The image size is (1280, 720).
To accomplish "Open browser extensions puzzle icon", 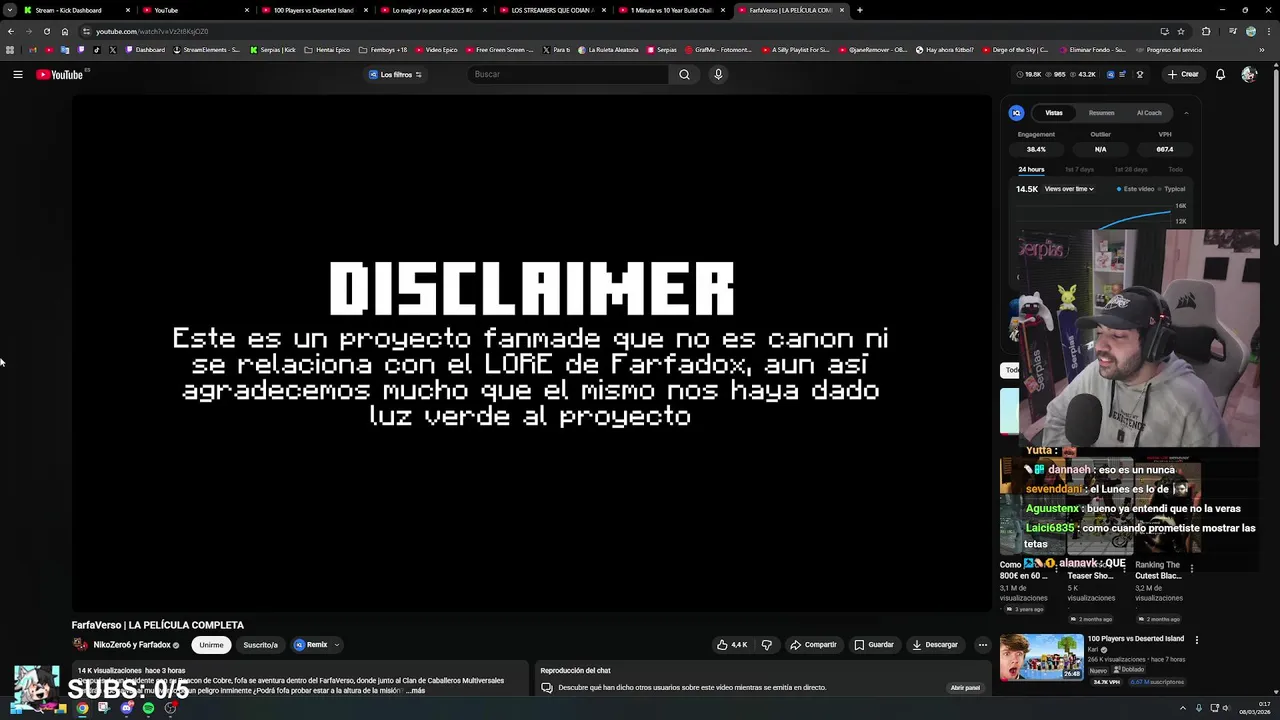I will click(1205, 31).
